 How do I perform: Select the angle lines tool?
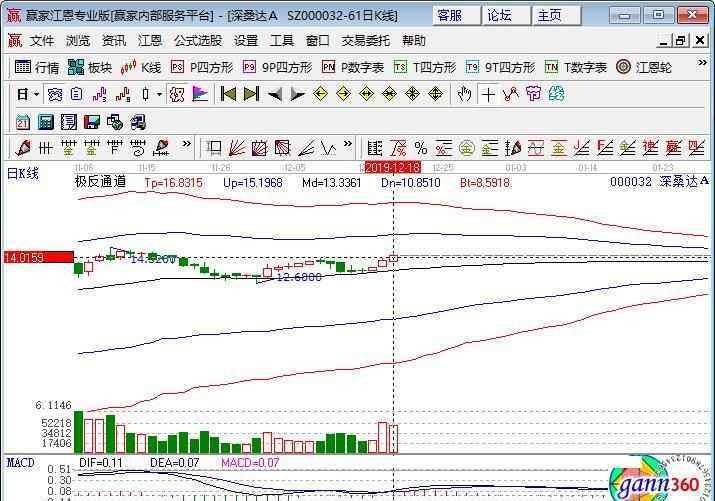click(x=306, y=148)
